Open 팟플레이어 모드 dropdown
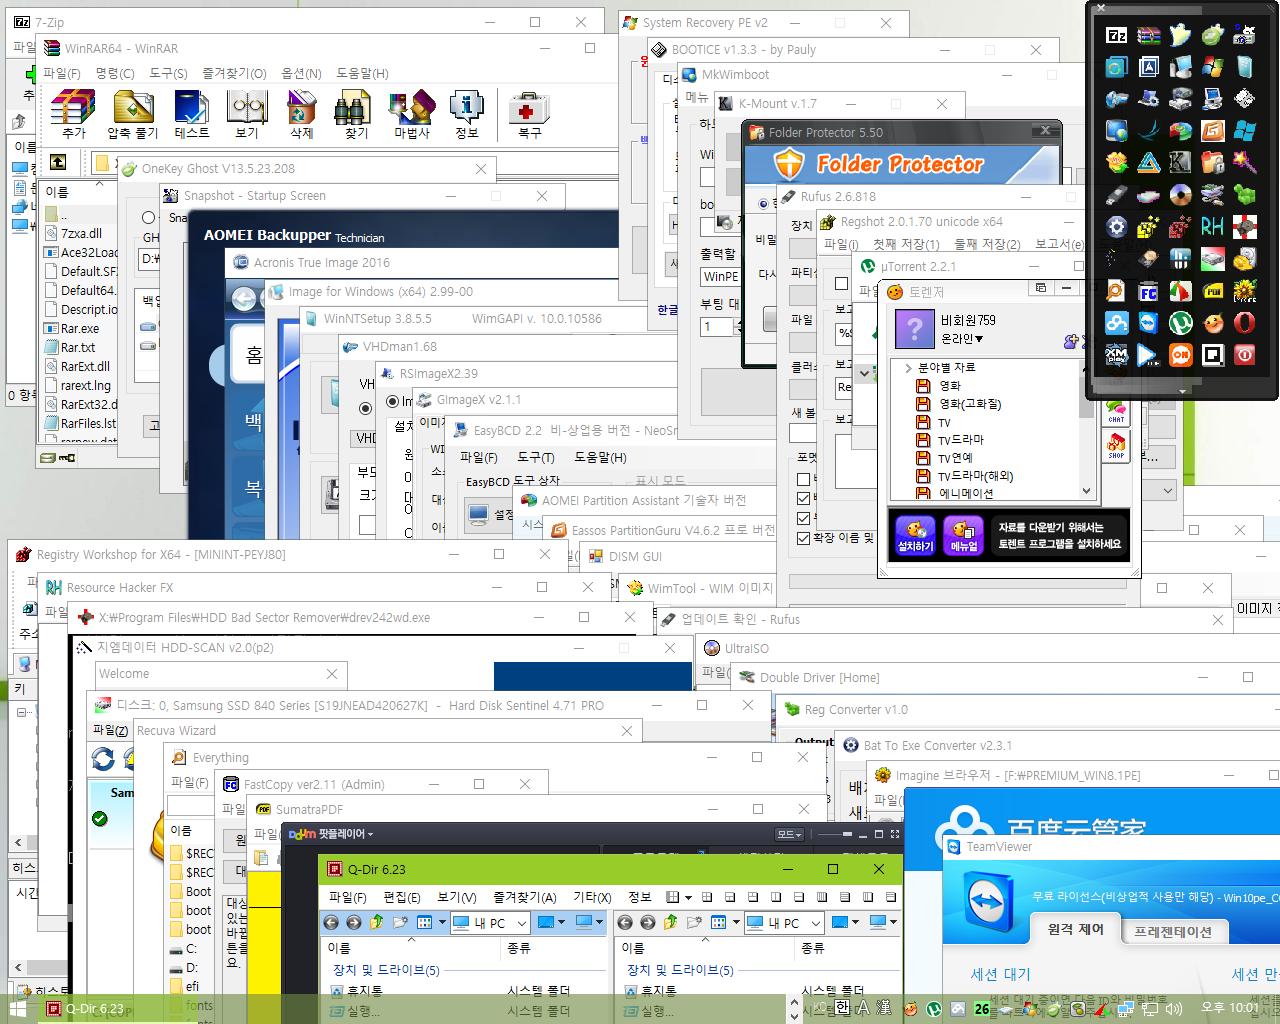The image size is (1280, 1024). (x=789, y=834)
